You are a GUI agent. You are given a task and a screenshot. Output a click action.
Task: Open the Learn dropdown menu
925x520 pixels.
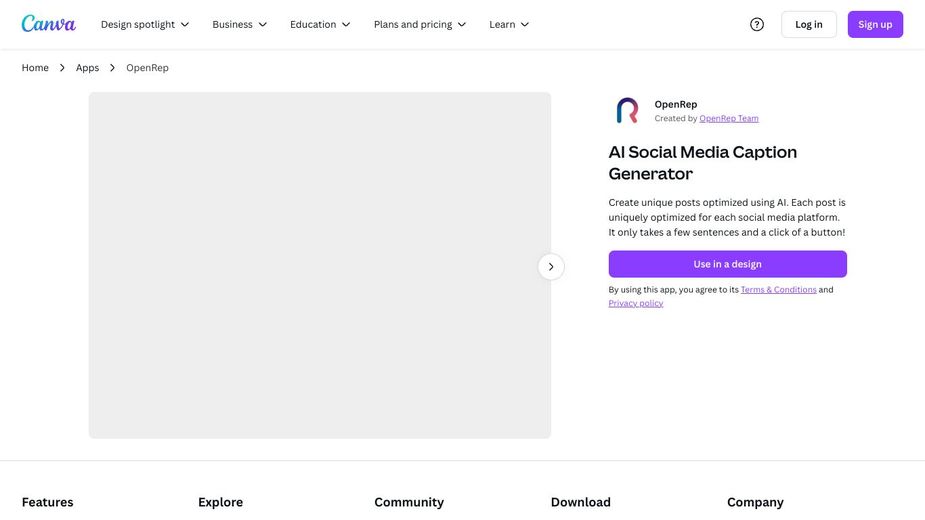point(509,24)
